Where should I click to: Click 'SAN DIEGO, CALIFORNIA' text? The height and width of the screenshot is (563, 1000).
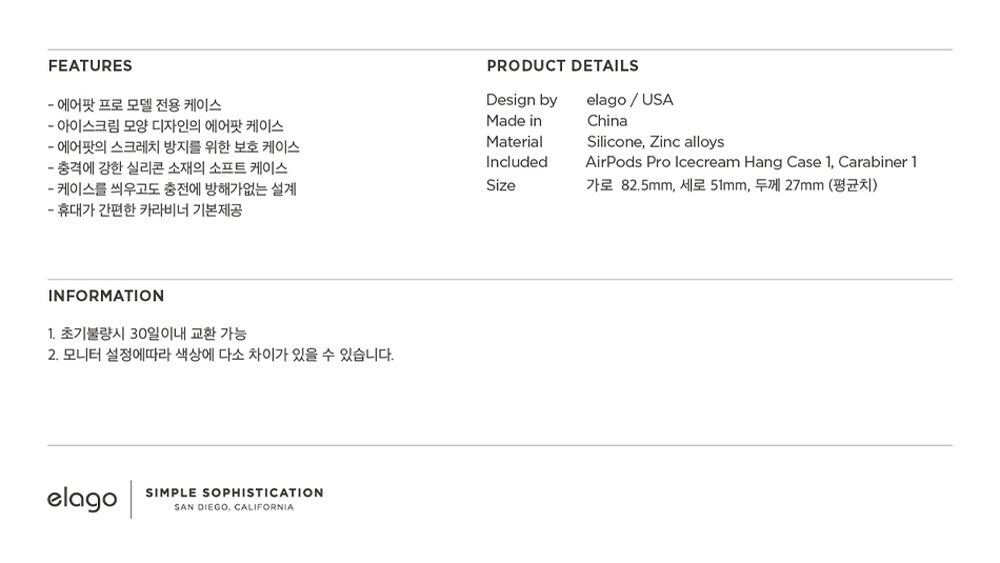pyautogui.click(x=234, y=508)
